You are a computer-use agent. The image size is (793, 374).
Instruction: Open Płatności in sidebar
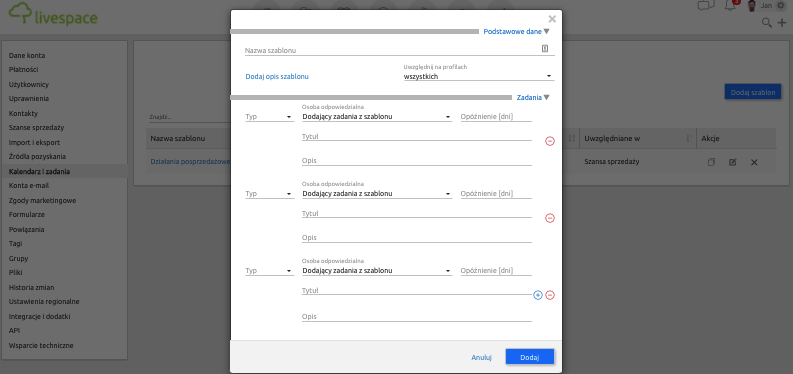(x=23, y=70)
